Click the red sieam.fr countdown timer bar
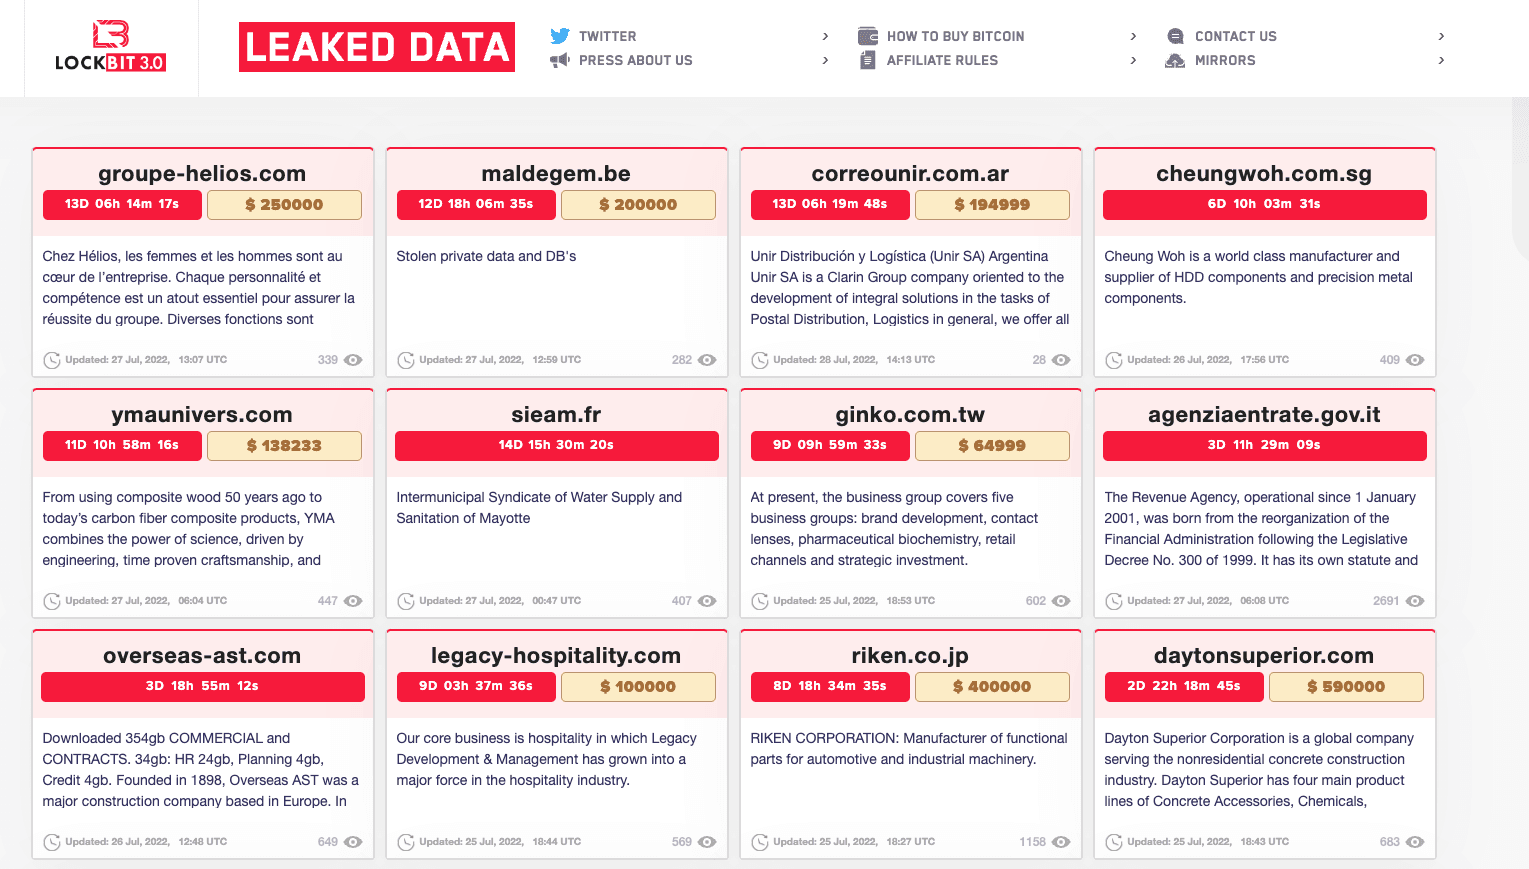This screenshot has height=869, width=1529. point(557,446)
